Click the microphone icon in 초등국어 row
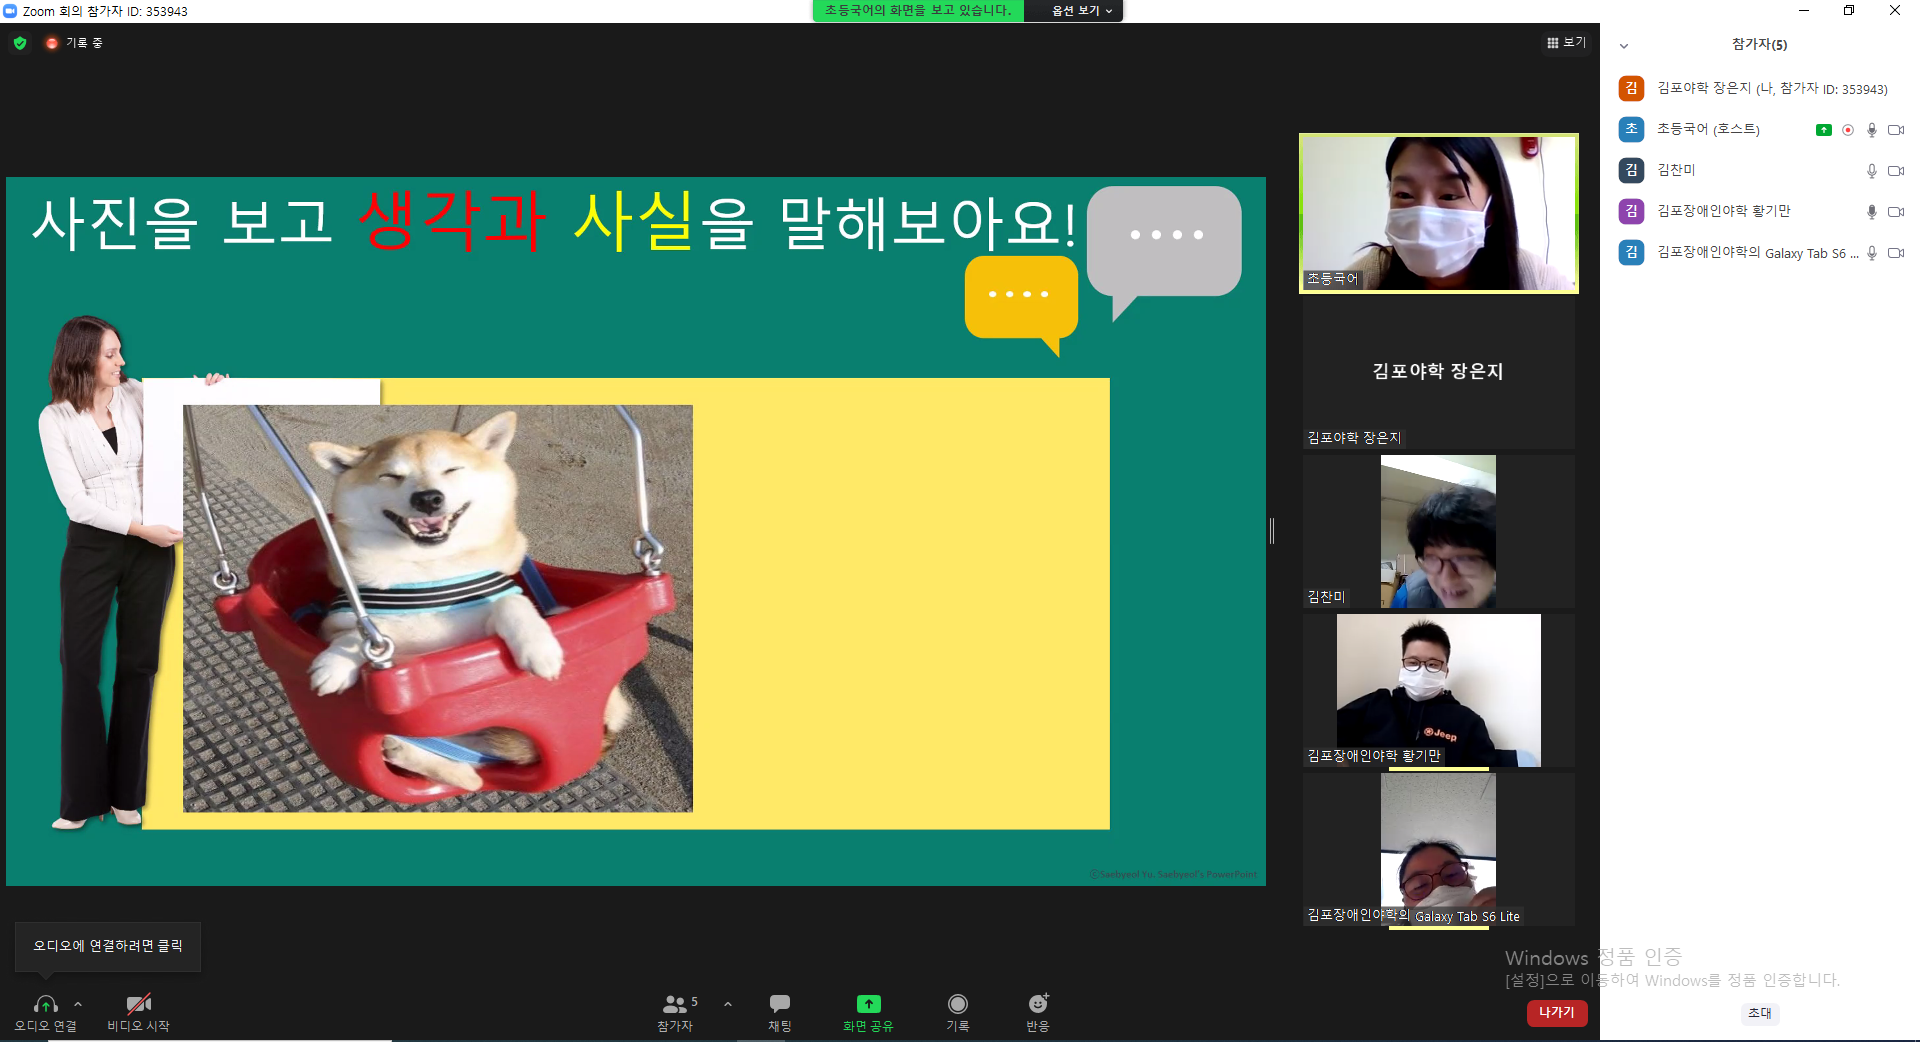 (1872, 130)
